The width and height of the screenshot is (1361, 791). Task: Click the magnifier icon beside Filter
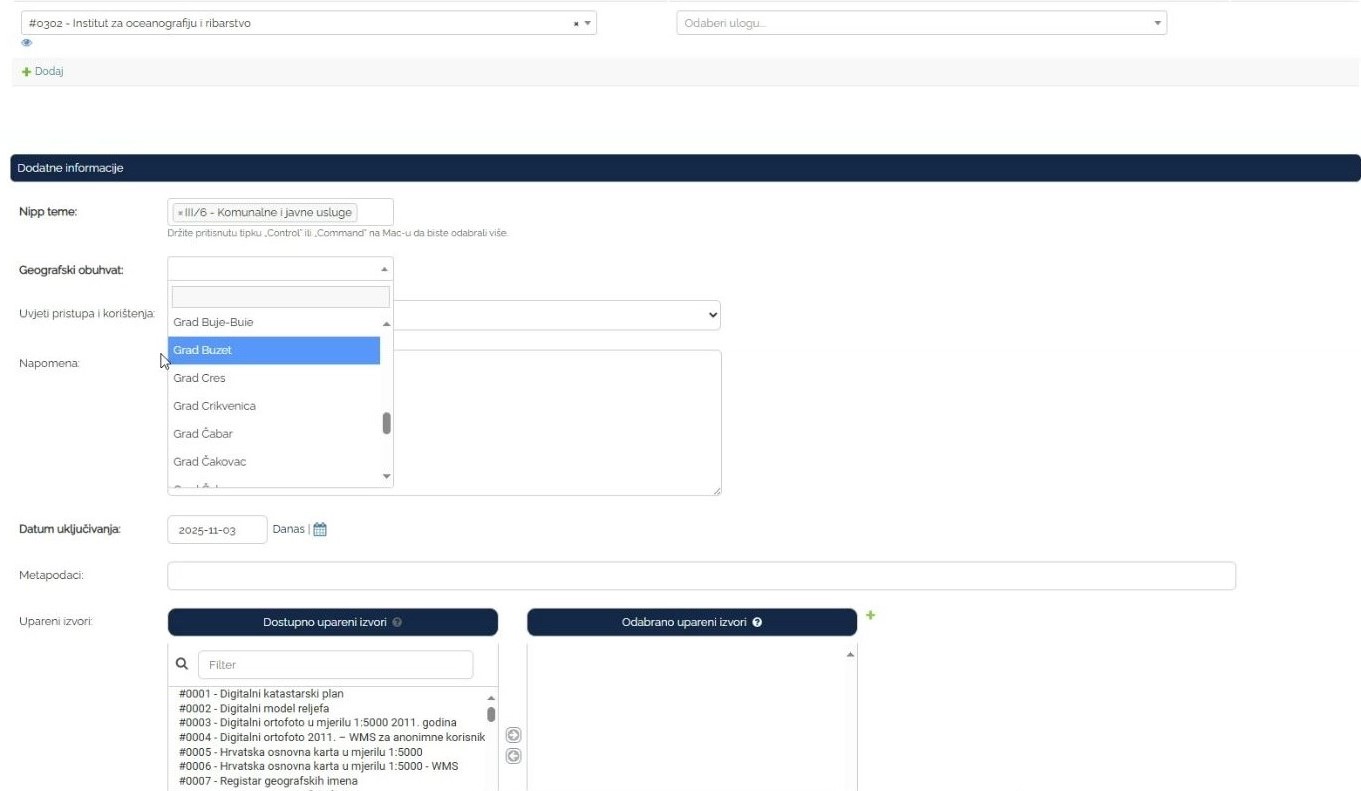182,664
